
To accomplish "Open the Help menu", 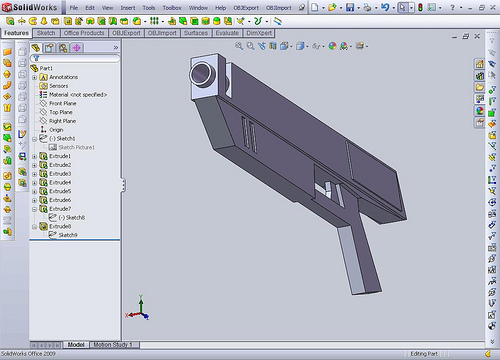I will (220, 8).
